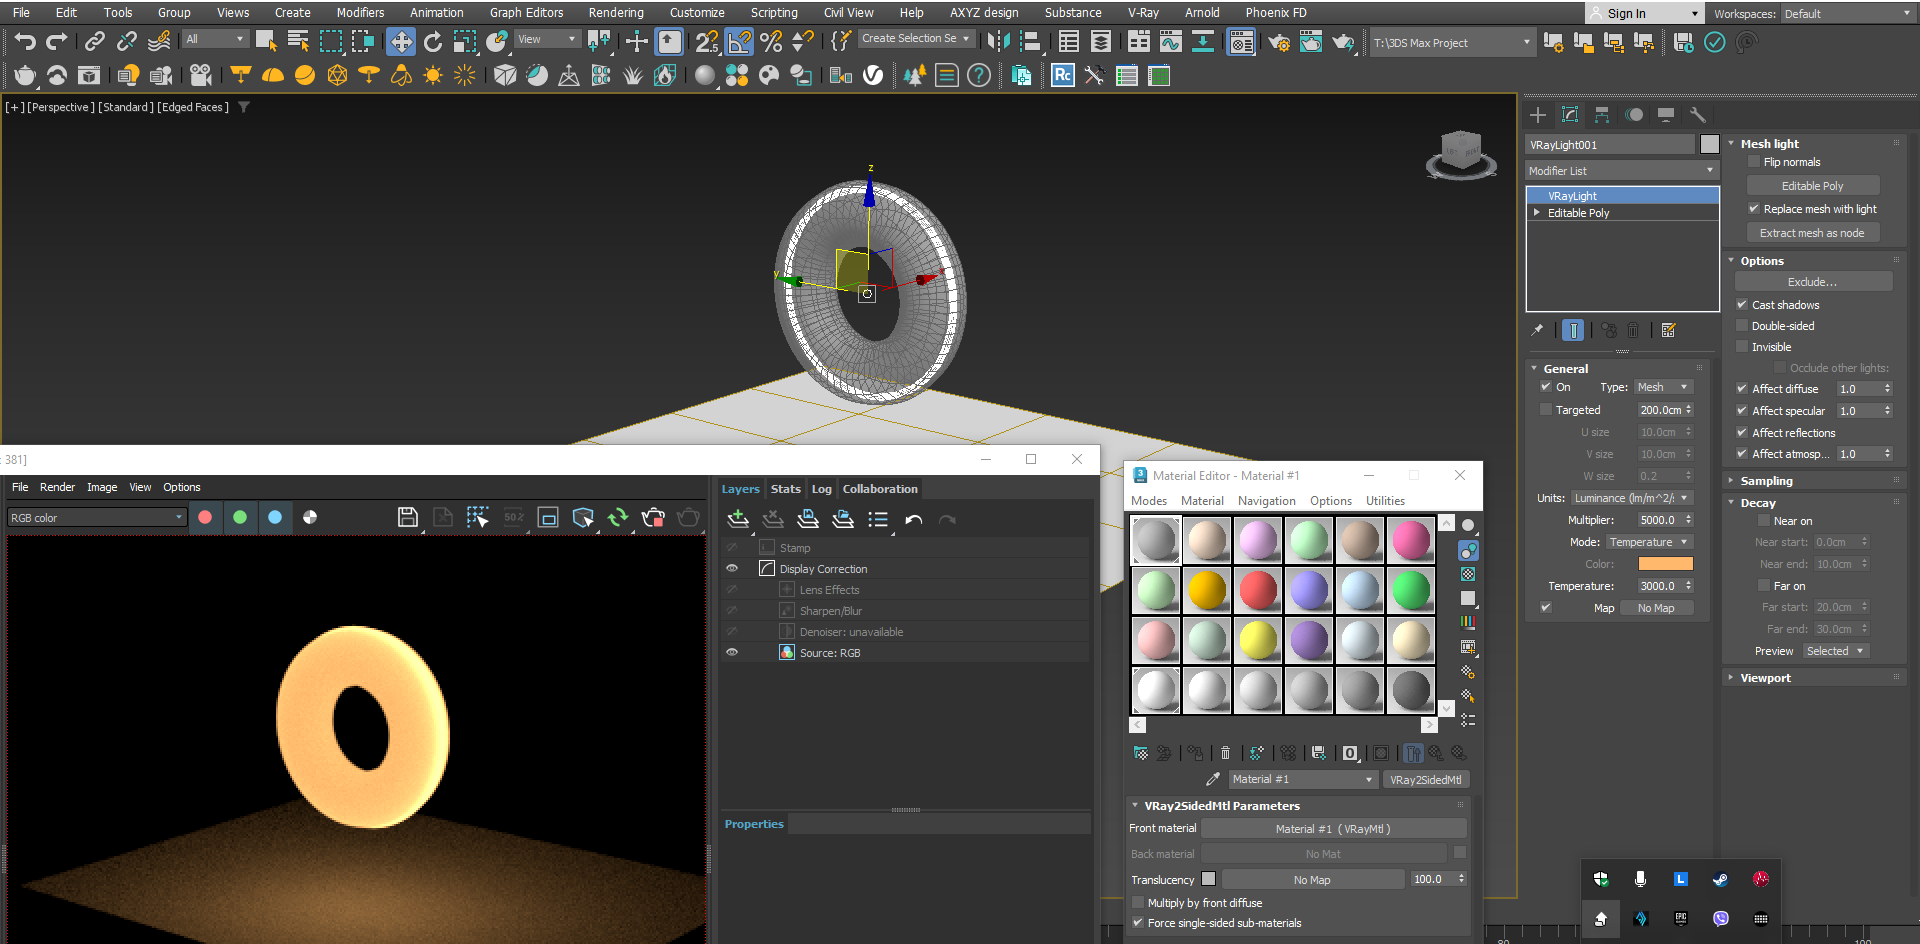Enable Multiply by front diffuse
Image resolution: width=1920 pixels, height=944 pixels.
pos(1138,903)
